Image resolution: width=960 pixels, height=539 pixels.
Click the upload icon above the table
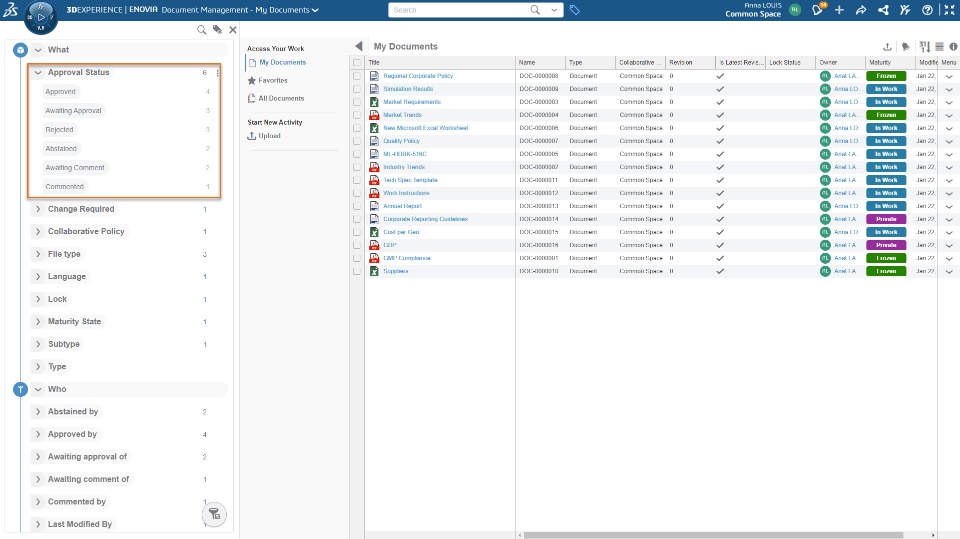(x=887, y=47)
